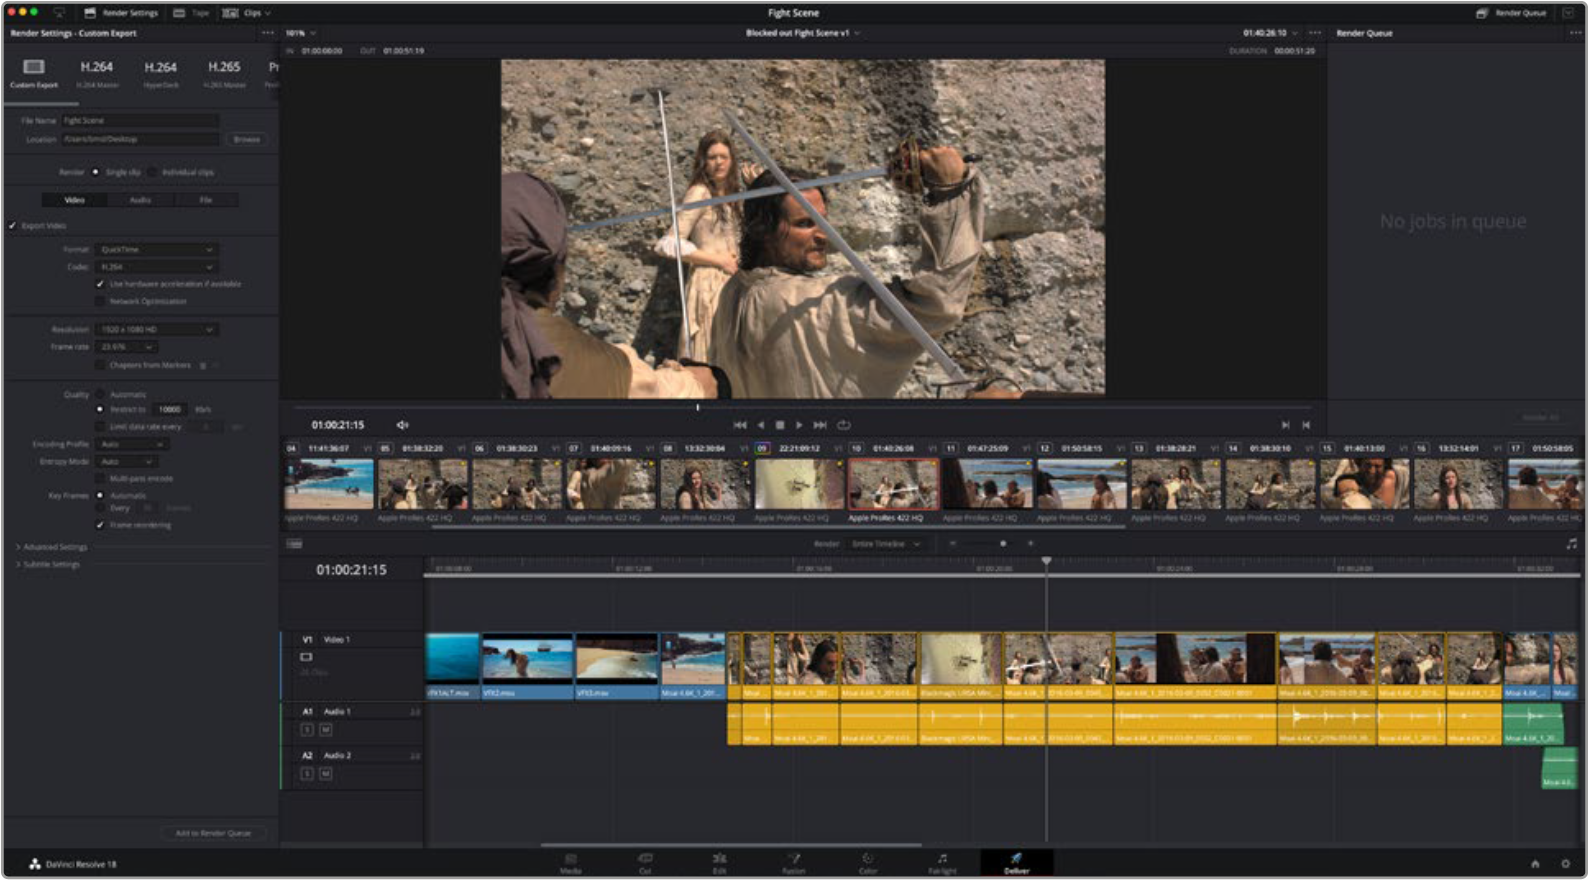Image resolution: width=1589 pixels, height=881 pixels.
Task: Mute the Audio 1 track
Action: click(325, 730)
